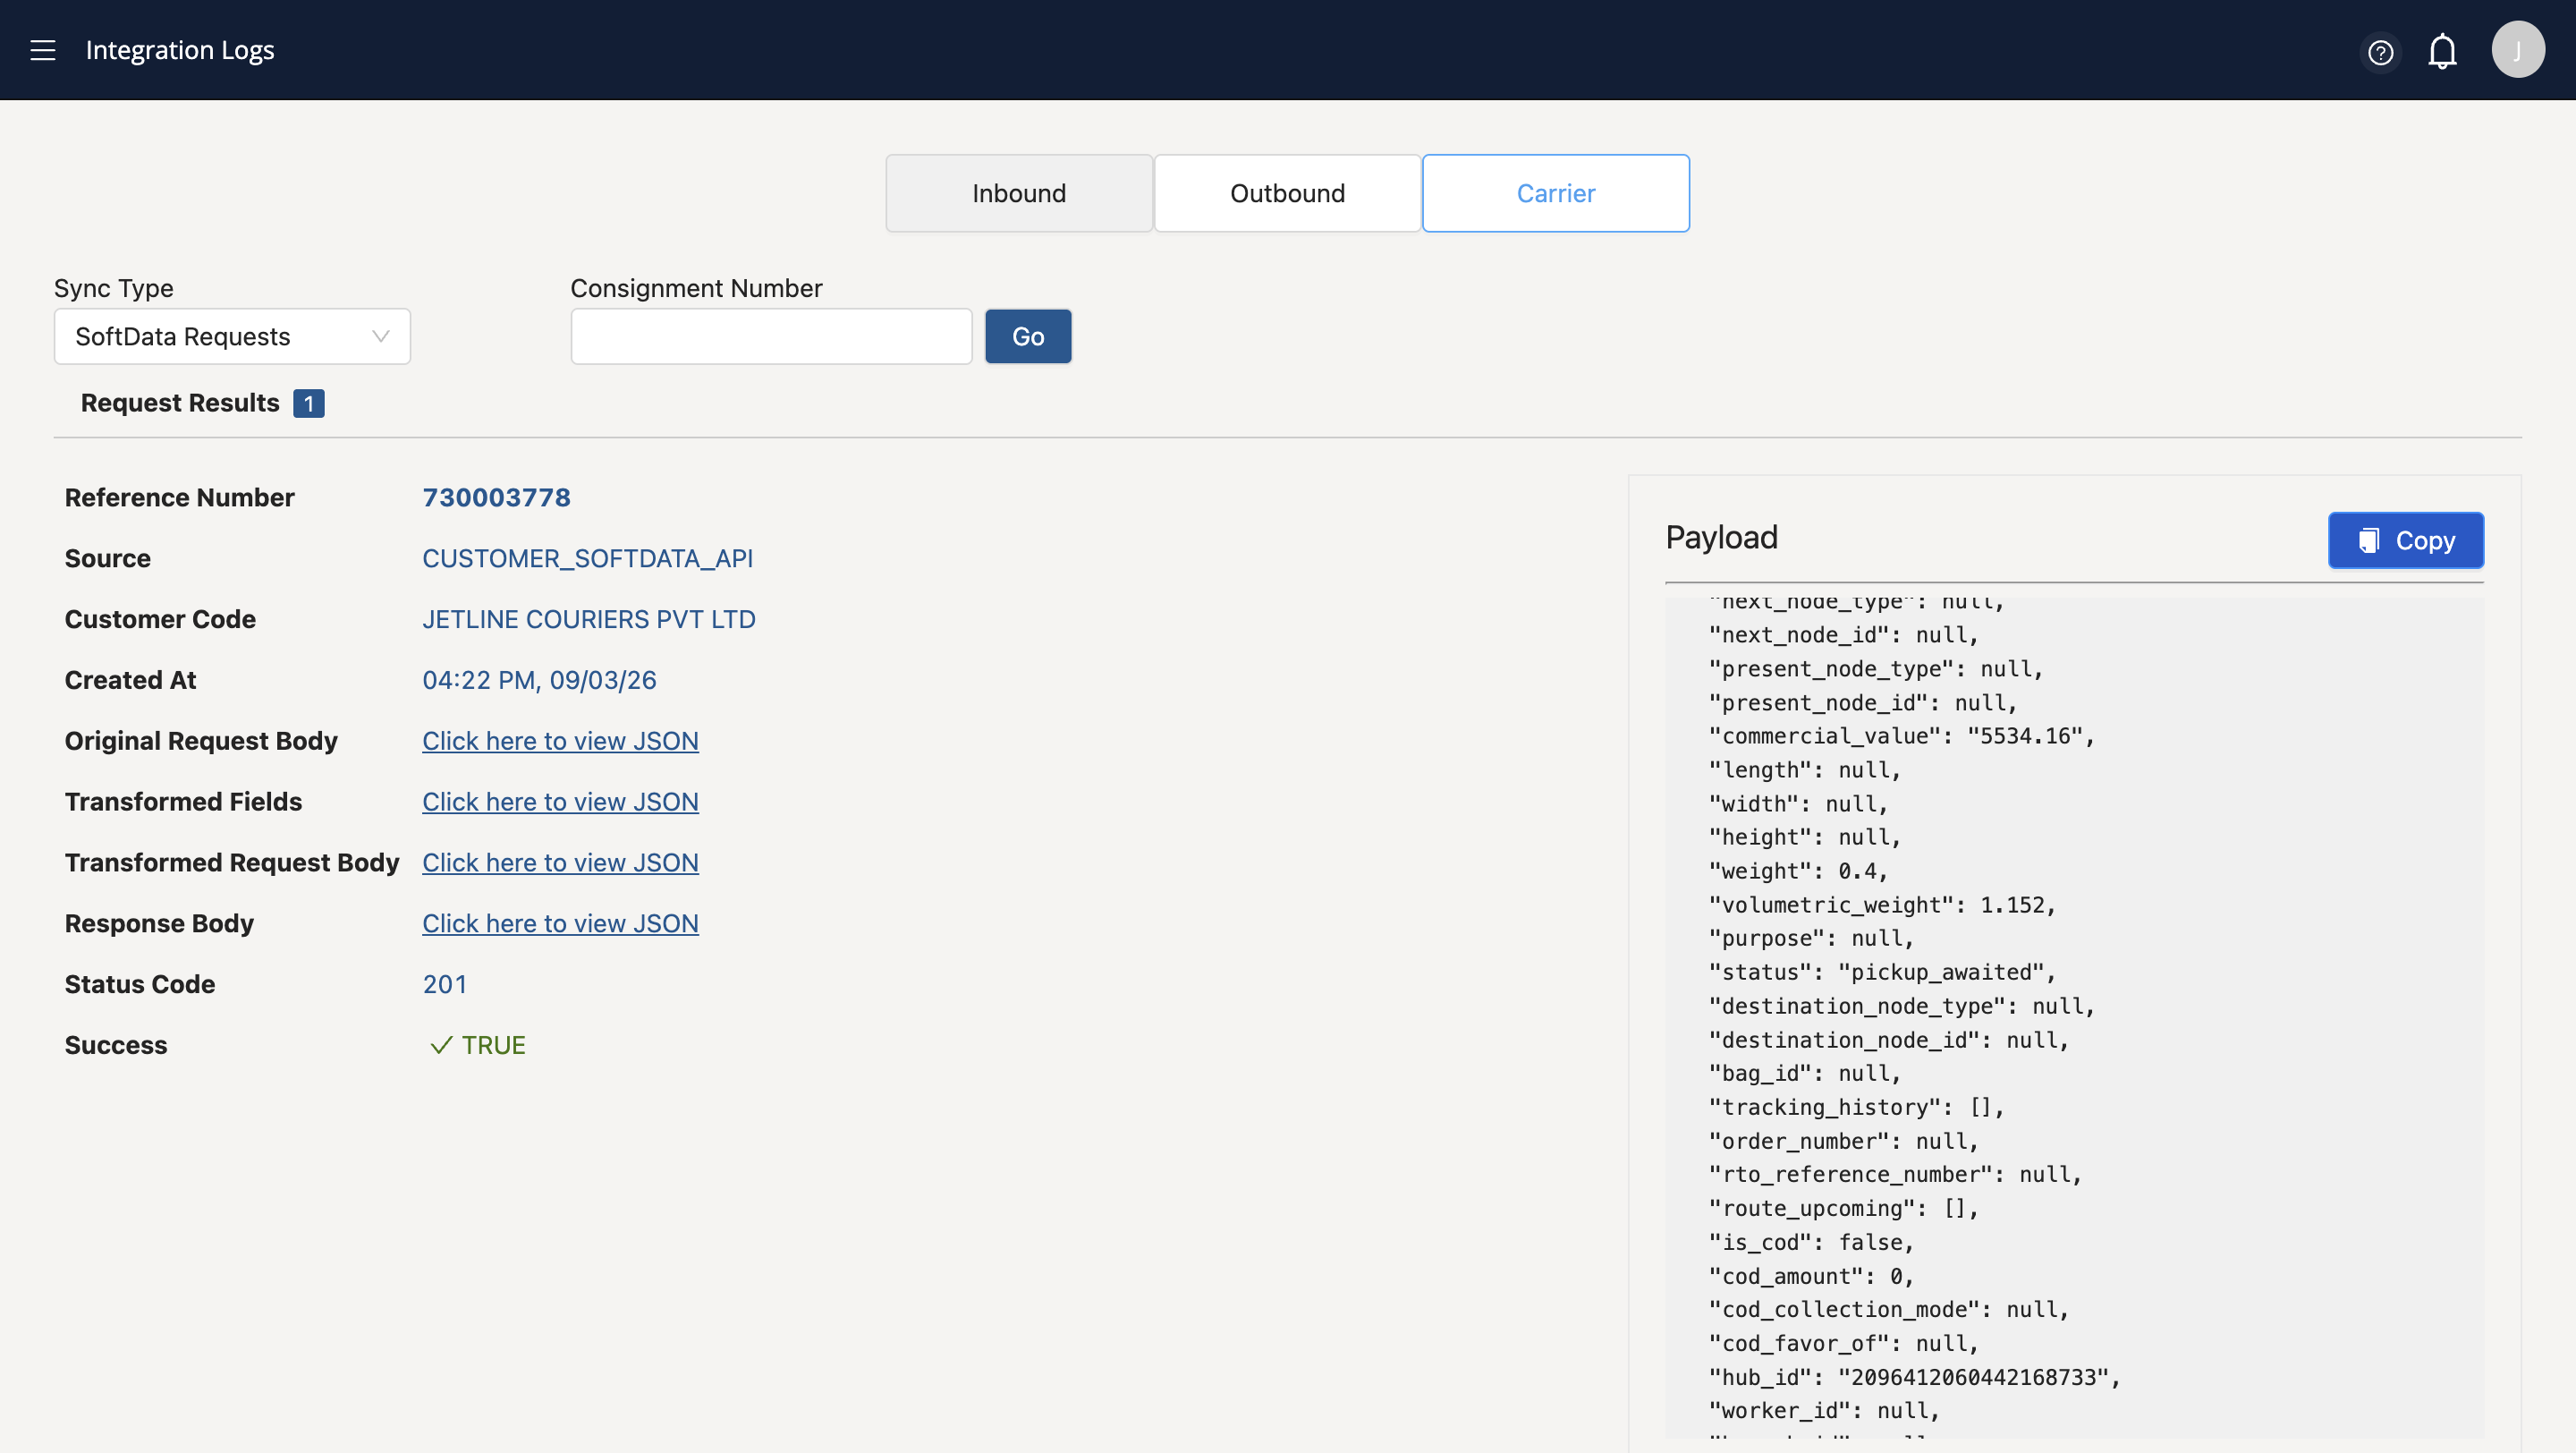Open the Request Results tab
This screenshot has height=1453, width=2576.
click(180, 403)
